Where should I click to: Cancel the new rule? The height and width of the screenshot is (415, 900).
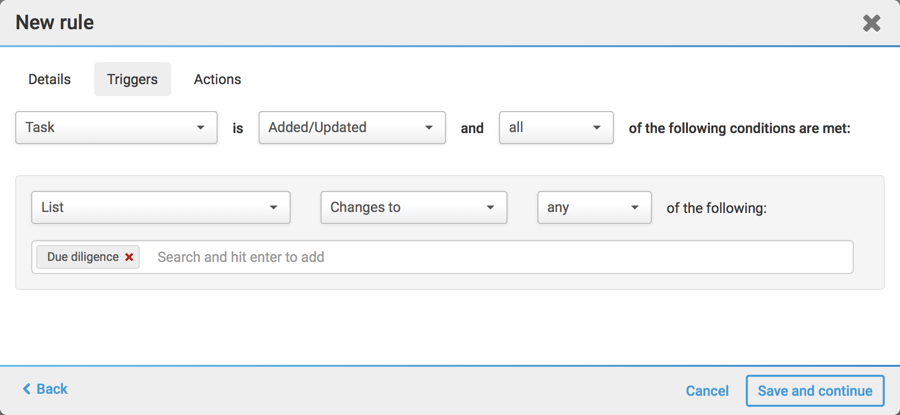[707, 391]
